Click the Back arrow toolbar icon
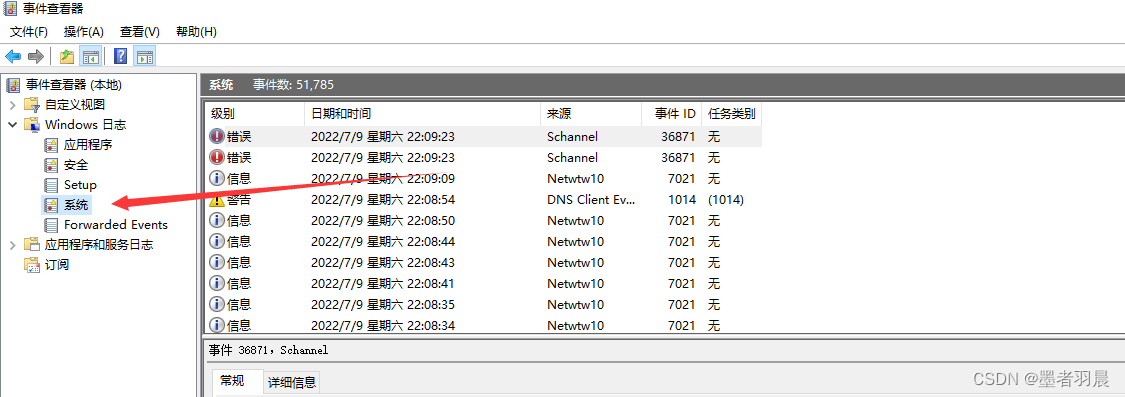1125x397 pixels. pyautogui.click(x=13, y=56)
